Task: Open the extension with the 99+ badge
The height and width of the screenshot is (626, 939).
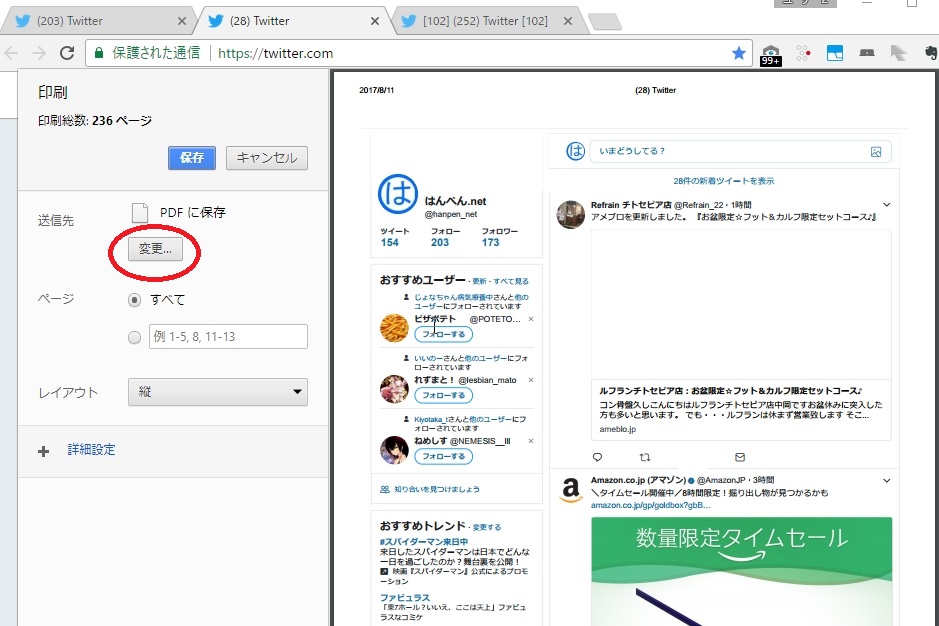Action: click(x=771, y=55)
